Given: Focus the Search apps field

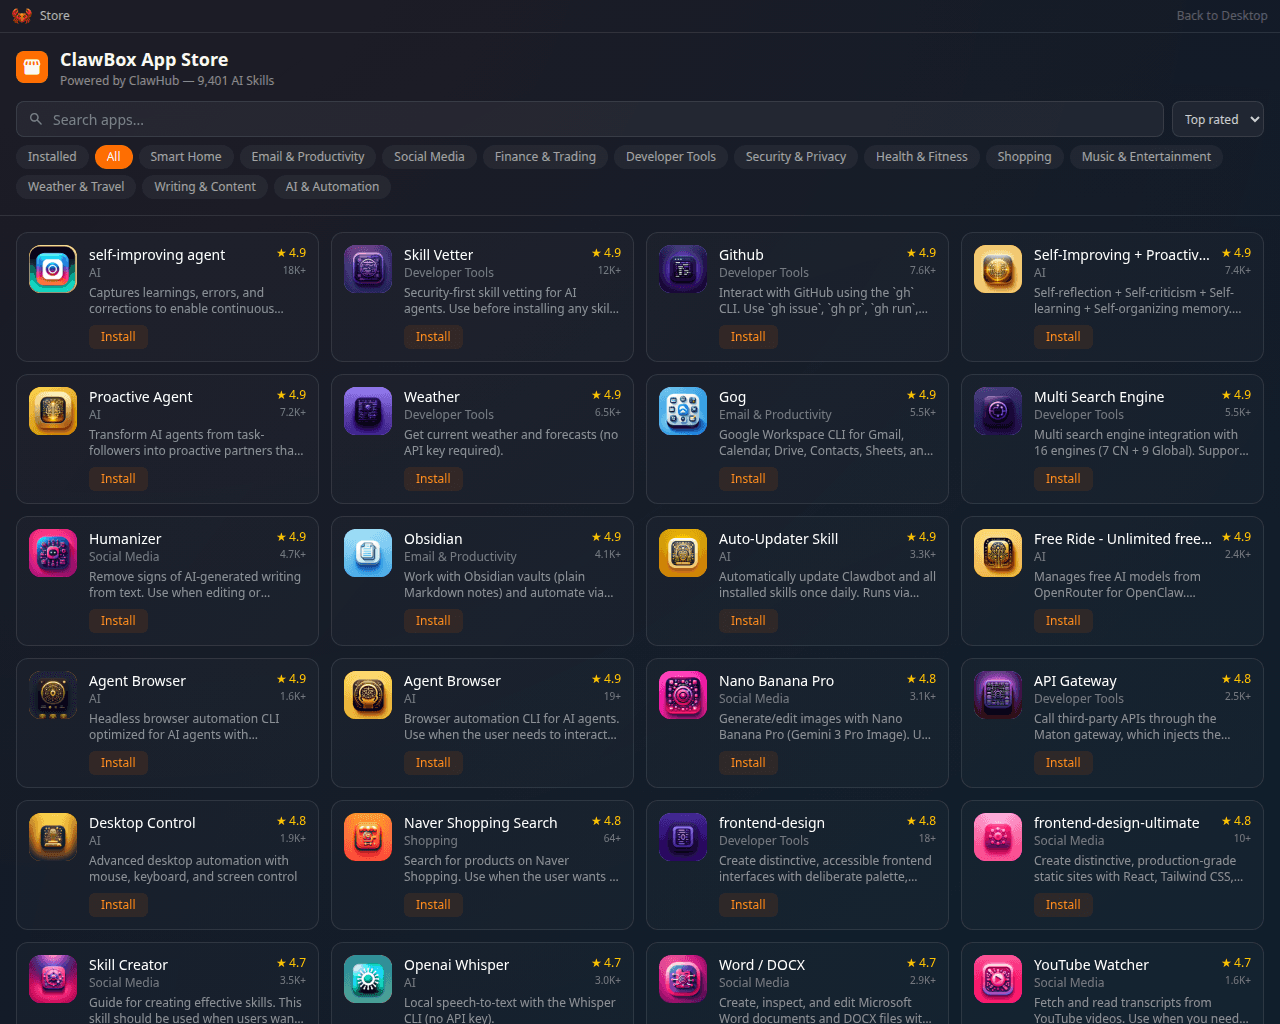Looking at the screenshot, I should [590, 119].
